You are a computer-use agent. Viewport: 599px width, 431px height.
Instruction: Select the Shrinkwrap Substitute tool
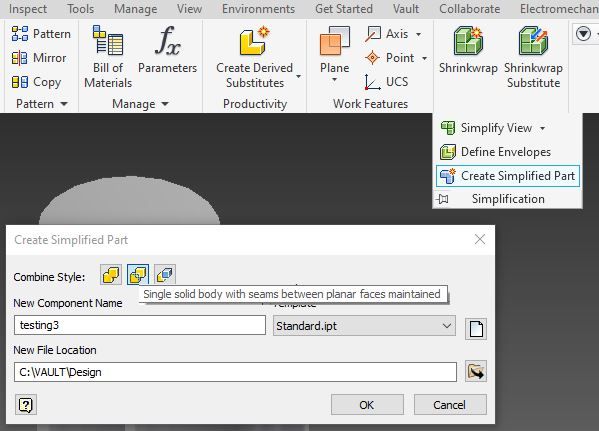(x=533, y=57)
